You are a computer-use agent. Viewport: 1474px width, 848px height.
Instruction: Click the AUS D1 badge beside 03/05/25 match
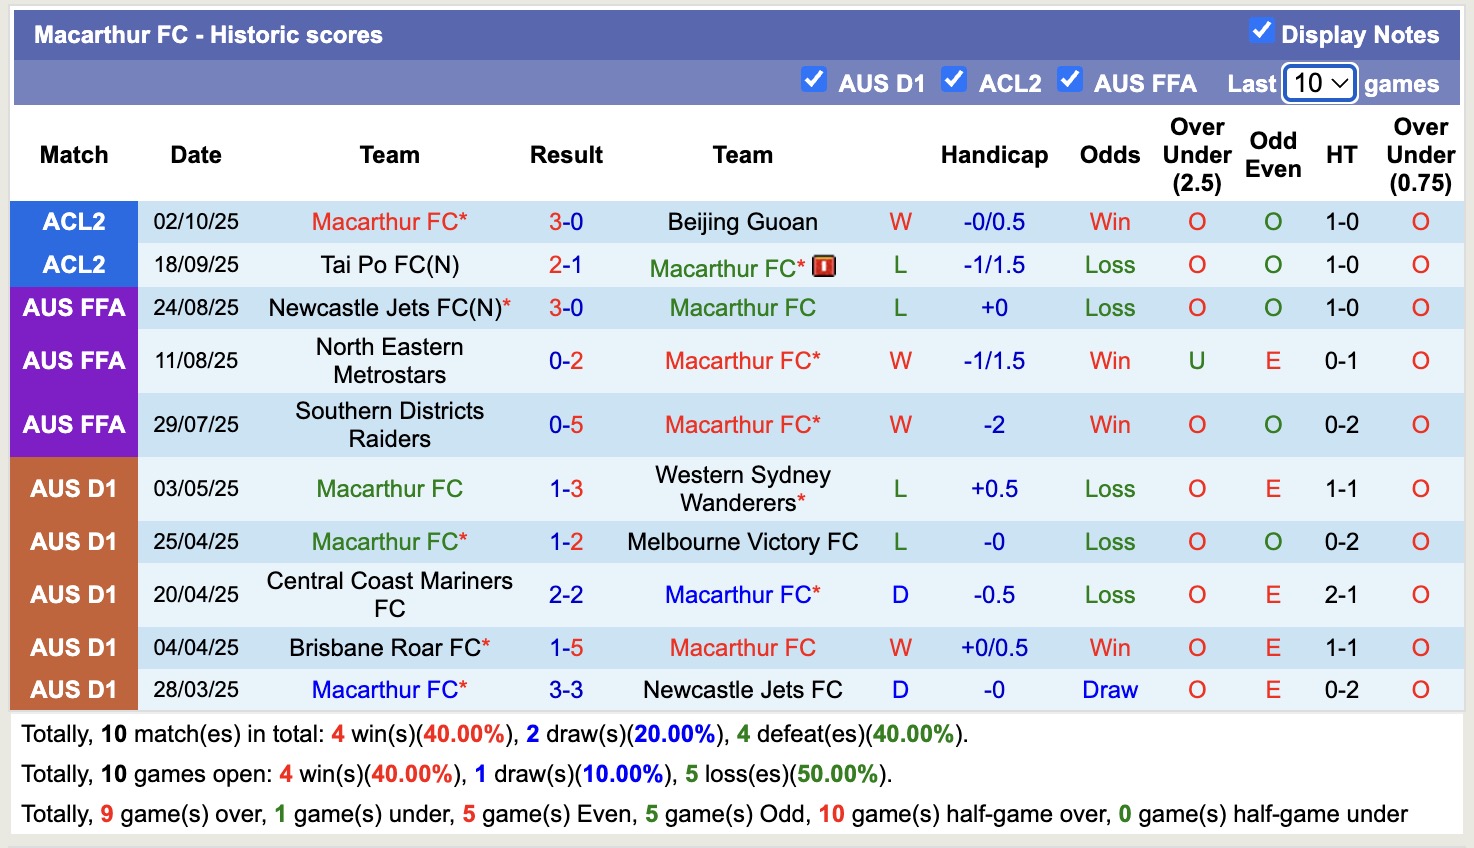73,488
